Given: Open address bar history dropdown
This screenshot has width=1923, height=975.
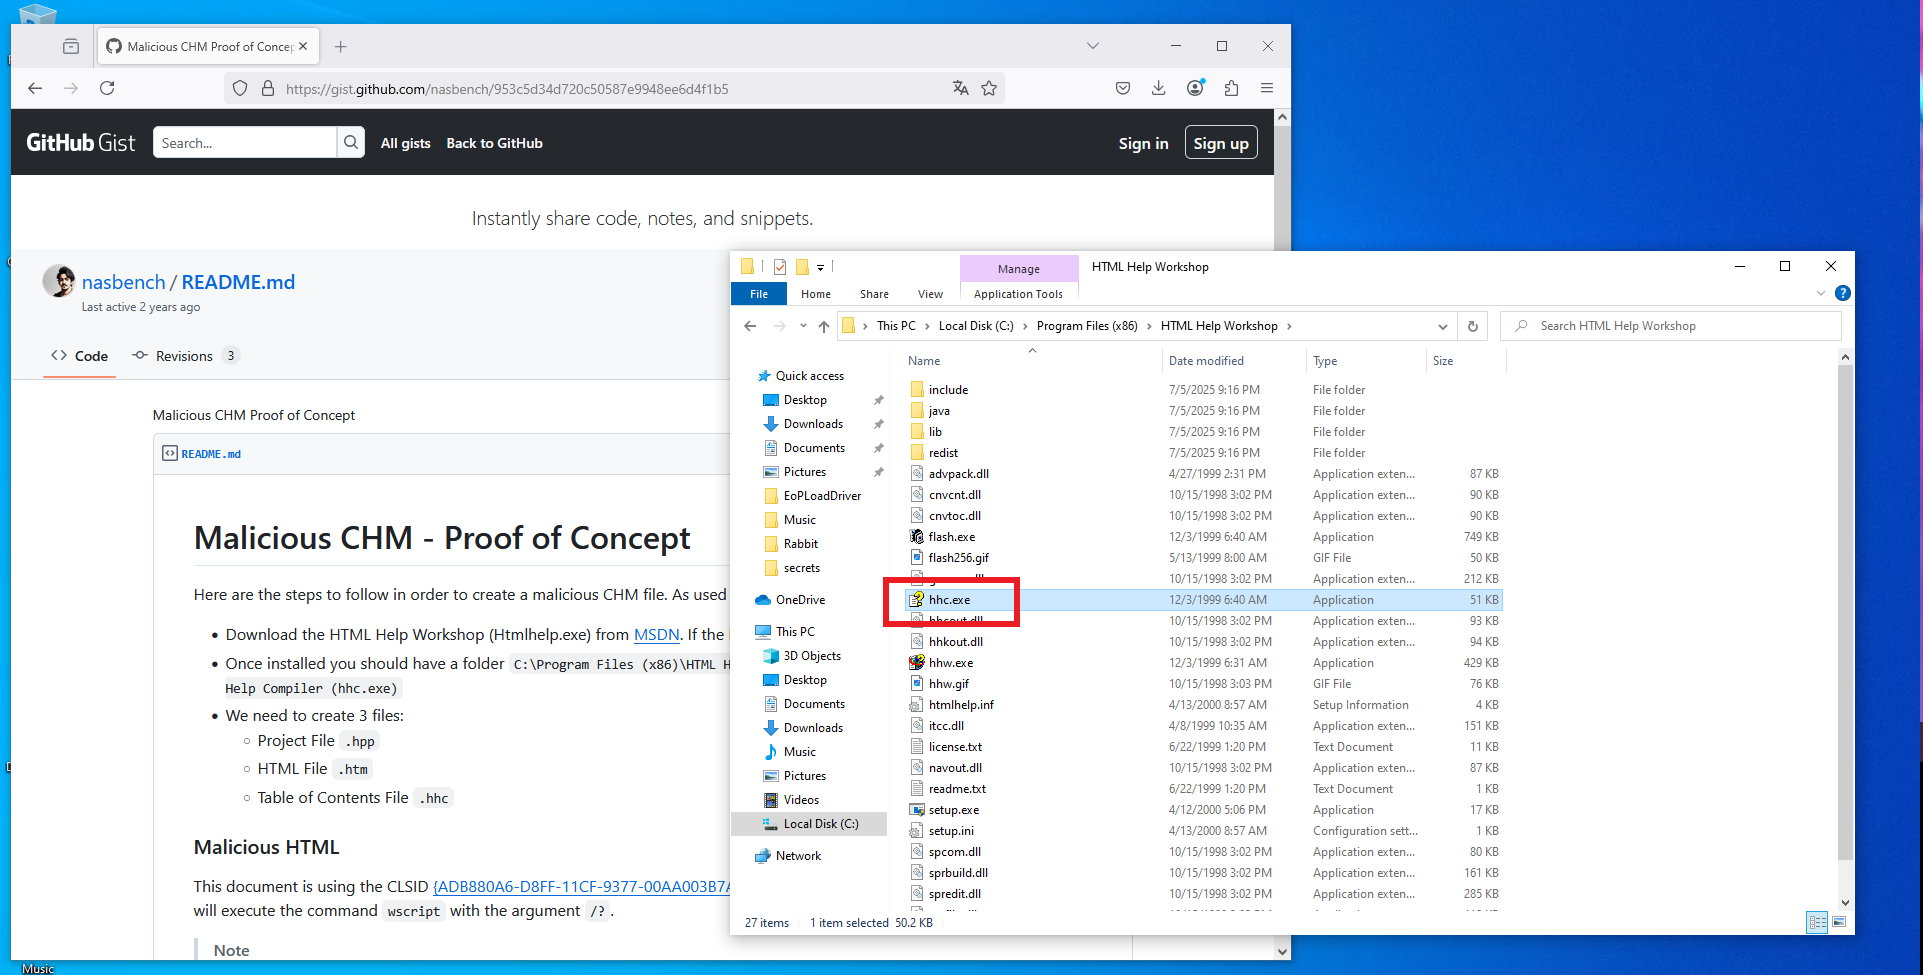Looking at the screenshot, I should pyautogui.click(x=1442, y=326).
